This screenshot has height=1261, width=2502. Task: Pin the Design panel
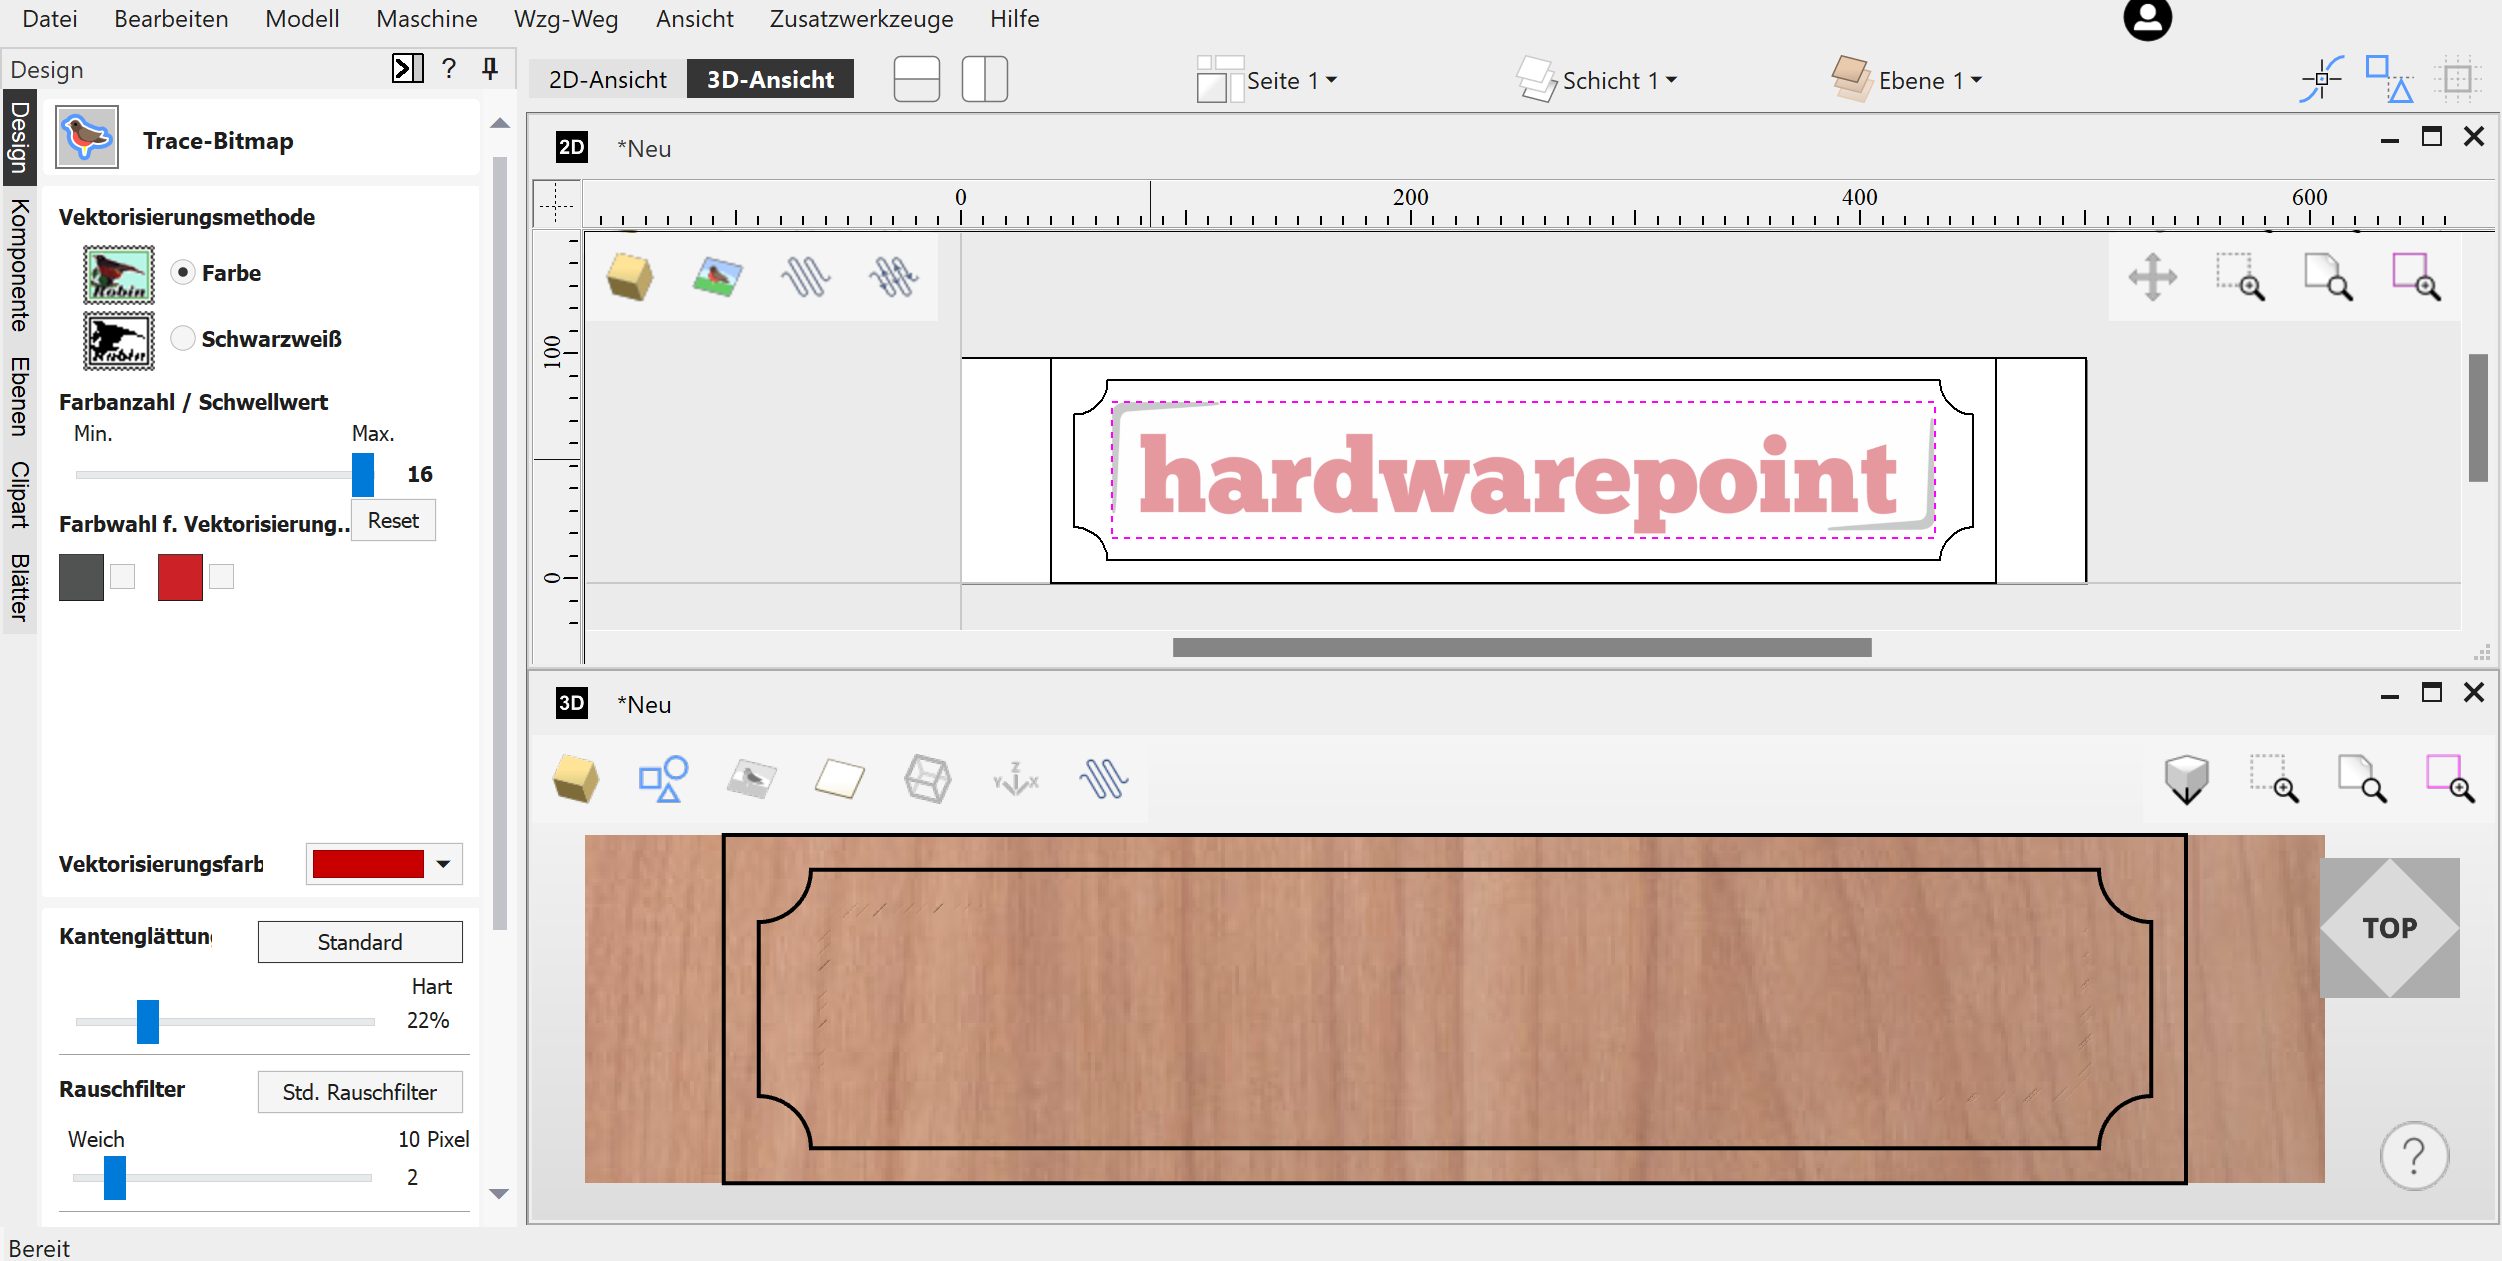(490, 68)
